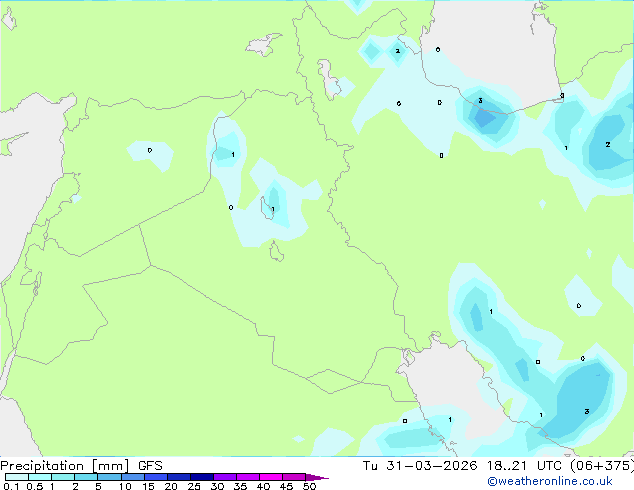Select the 2–5 mm legend swatch

pyautogui.click(x=86, y=477)
